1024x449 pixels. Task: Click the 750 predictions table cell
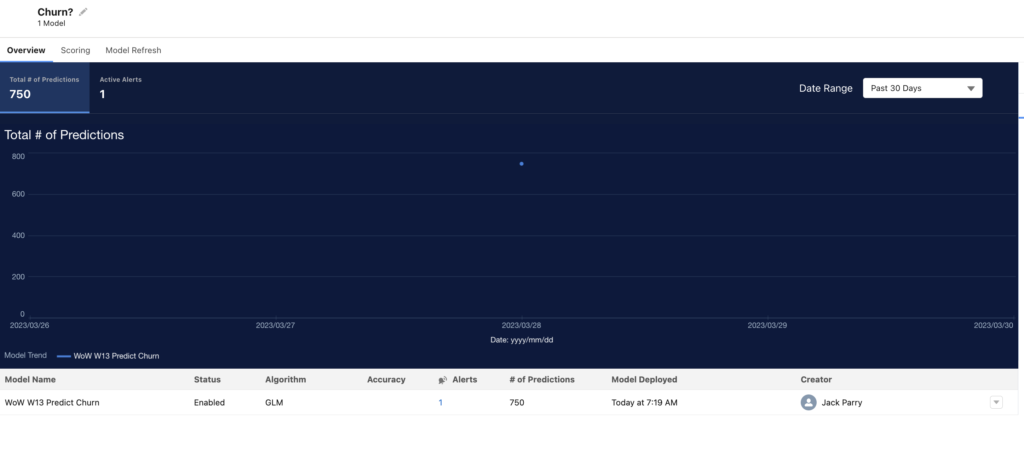tap(517, 403)
